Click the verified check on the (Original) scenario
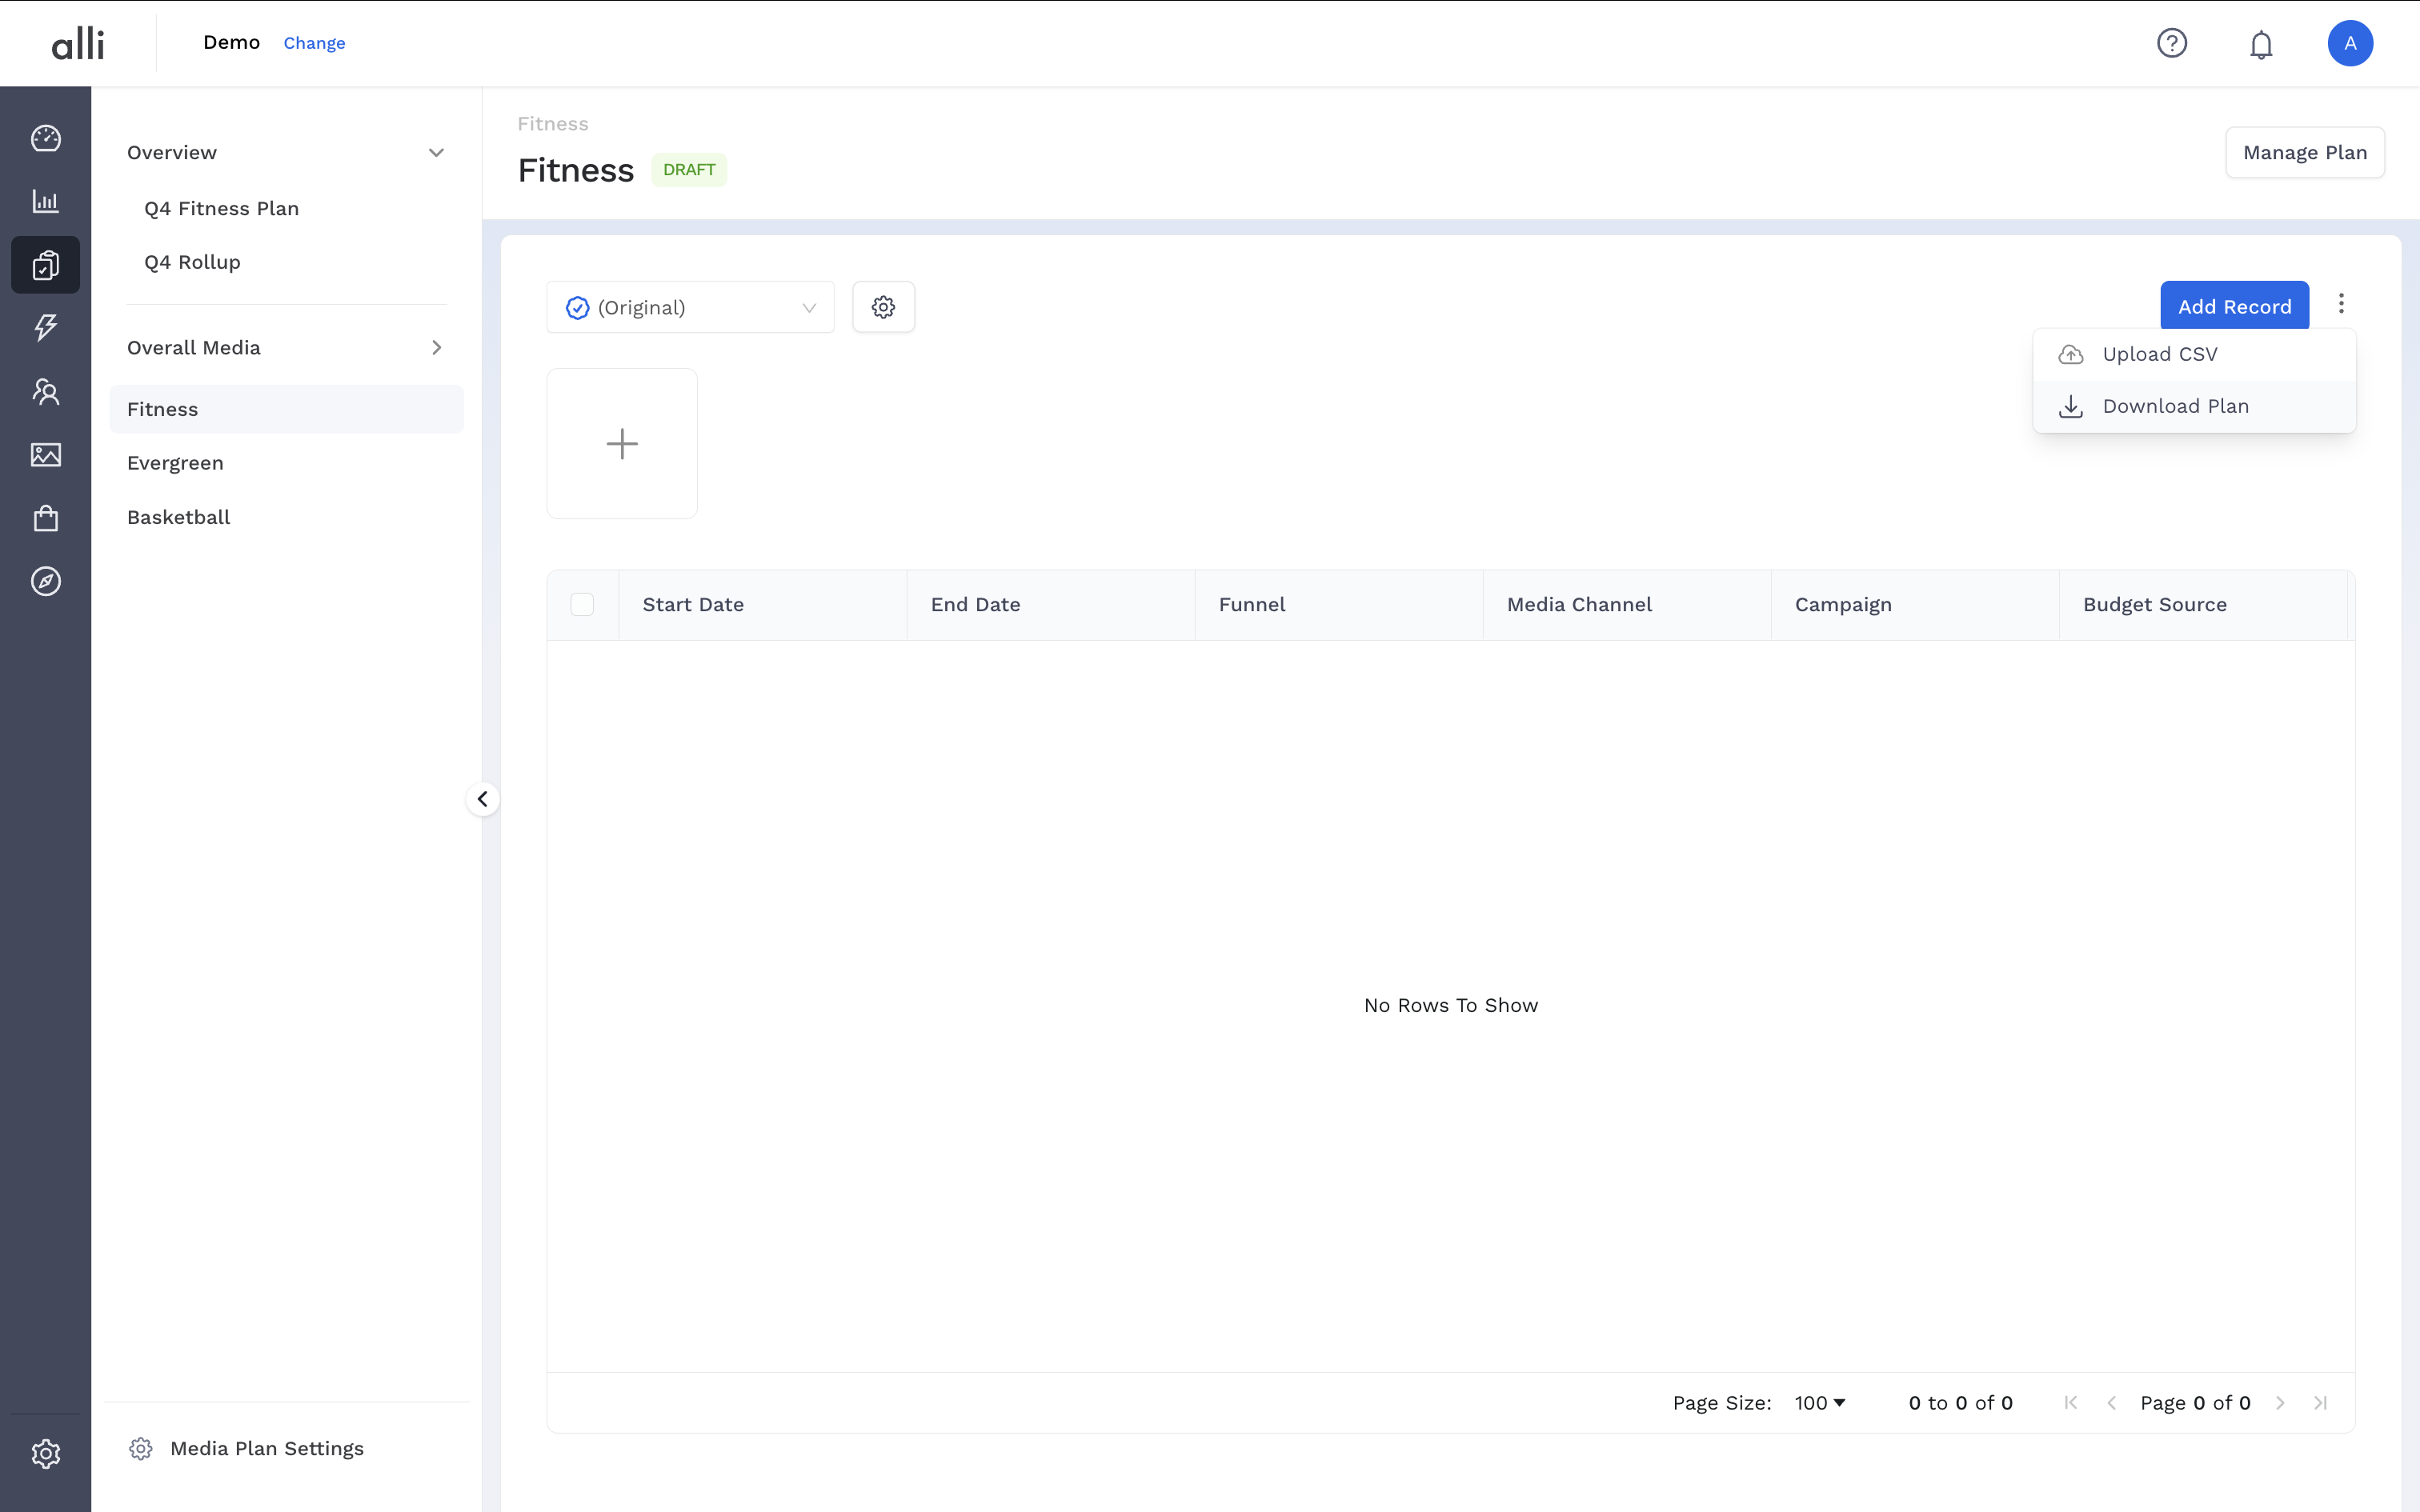This screenshot has width=2420, height=1512. click(577, 307)
